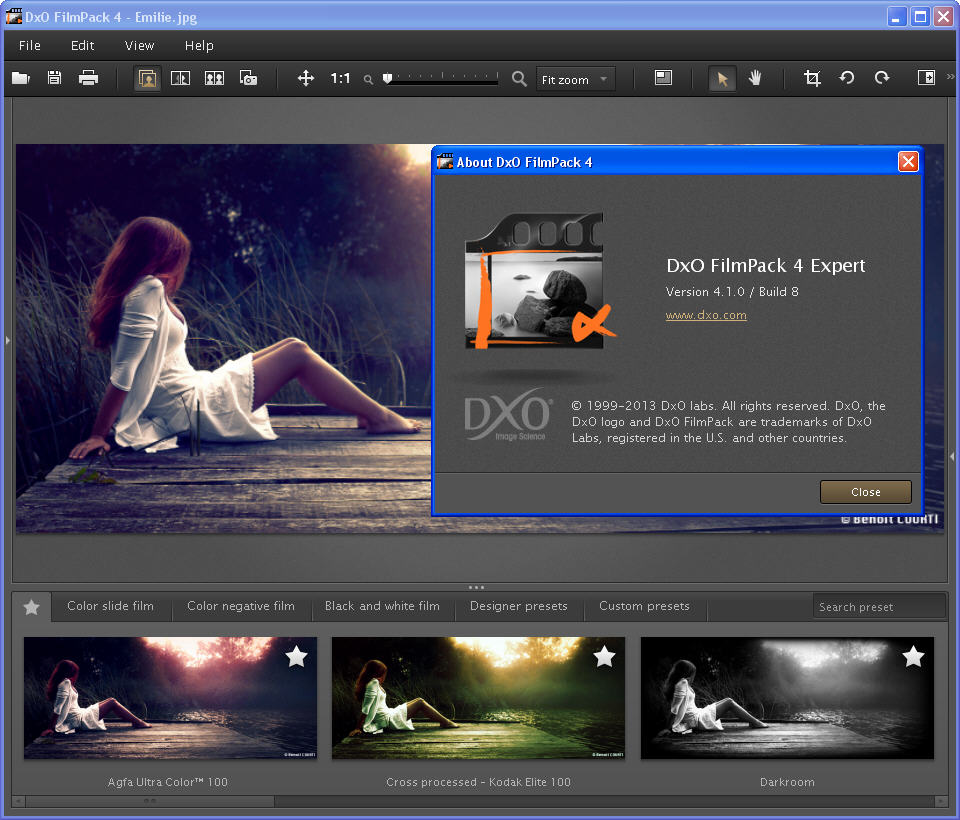Set zoom to 1:1
This screenshot has width=960, height=820.
(340, 78)
